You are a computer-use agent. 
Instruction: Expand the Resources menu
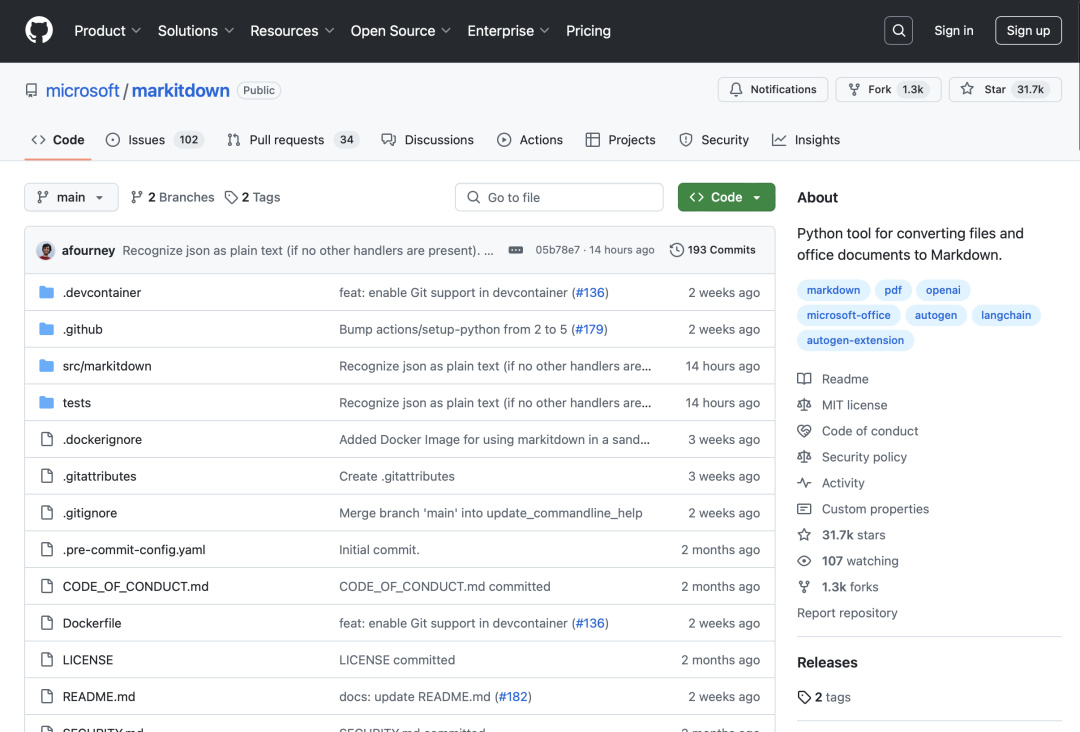[x=292, y=31]
